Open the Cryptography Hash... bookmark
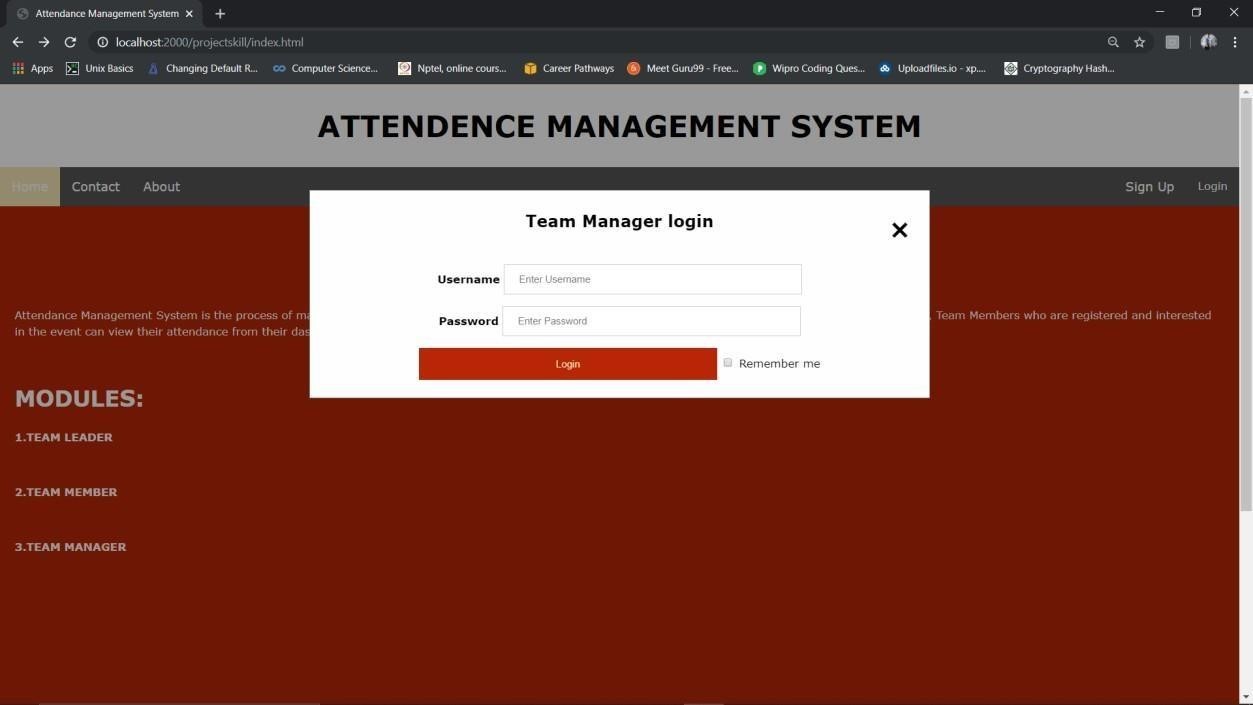This screenshot has width=1253, height=705. [x=1059, y=69]
